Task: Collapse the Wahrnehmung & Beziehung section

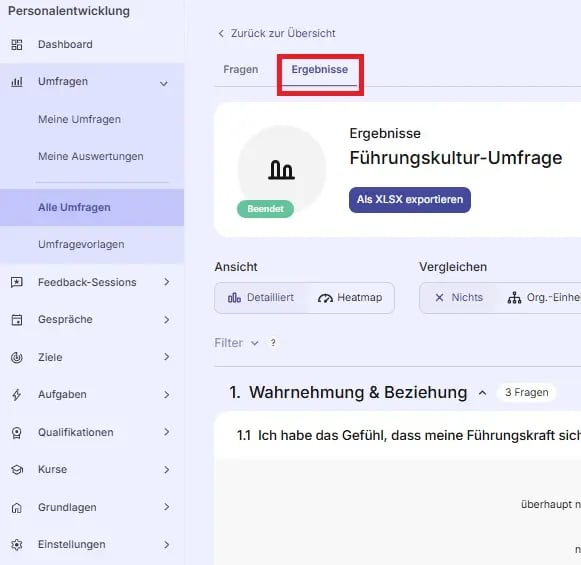Action: pyautogui.click(x=482, y=393)
